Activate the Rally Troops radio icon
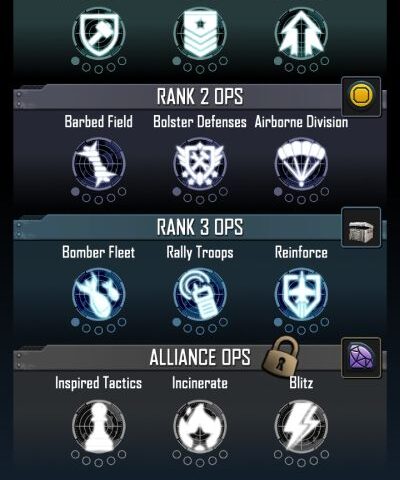The image size is (400, 480). coord(200,295)
